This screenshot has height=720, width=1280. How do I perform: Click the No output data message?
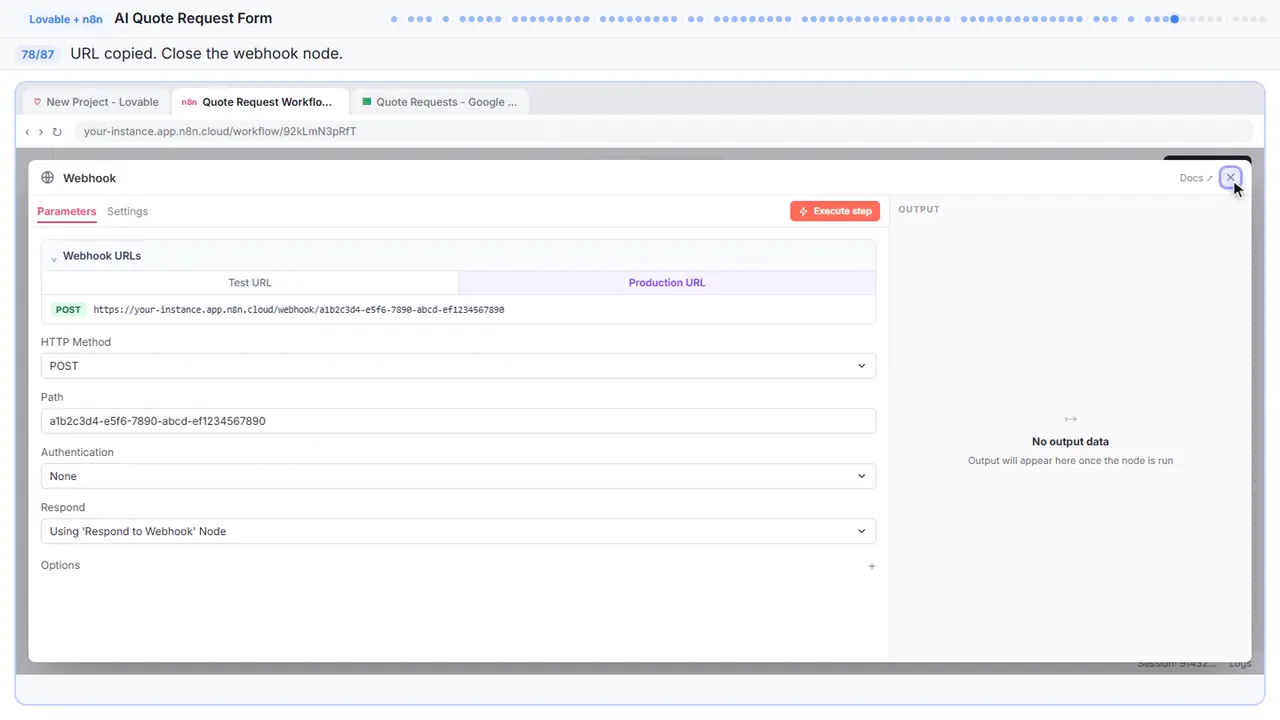pyautogui.click(x=1070, y=441)
